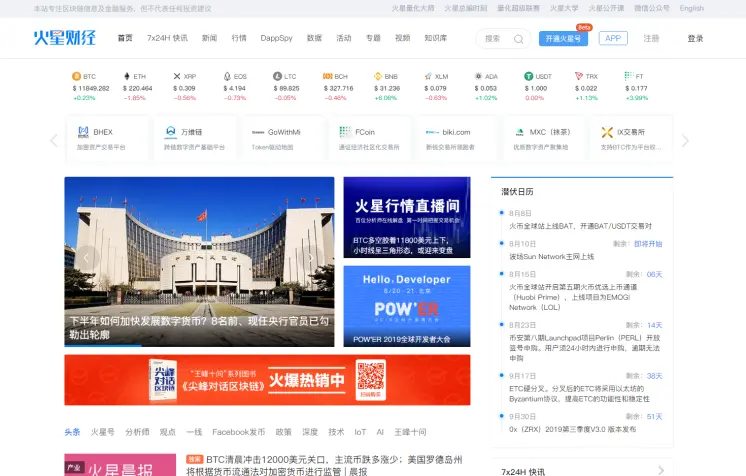Viewport: 746px width, 476px height.
Task: Open the BCH coin price icon
Action: (x=327, y=76)
